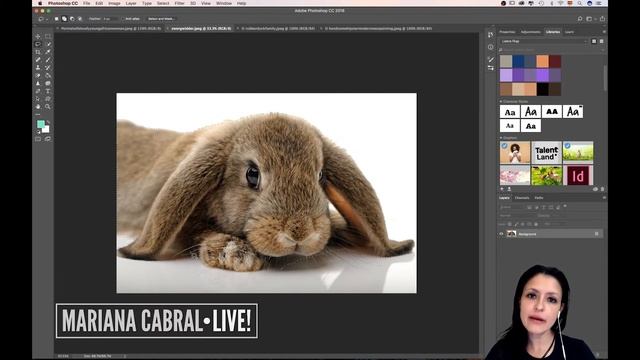Click the Select and Mask button
Image resolution: width=640 pixels, height=360 pixels.
160,19
